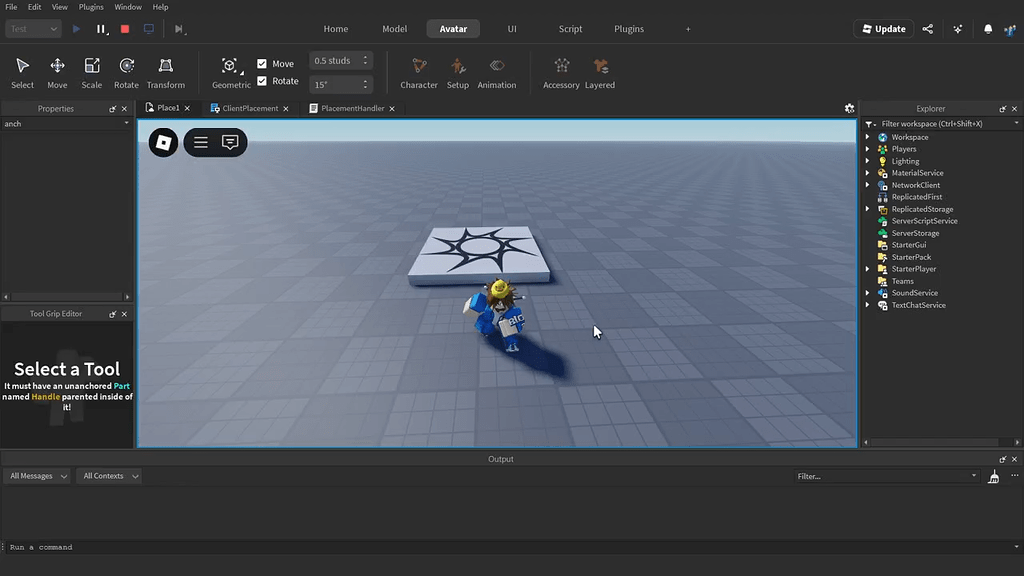Screen dimensions: 1024x576
Task: Select the Scale tool
Action: tap(91, 70)
